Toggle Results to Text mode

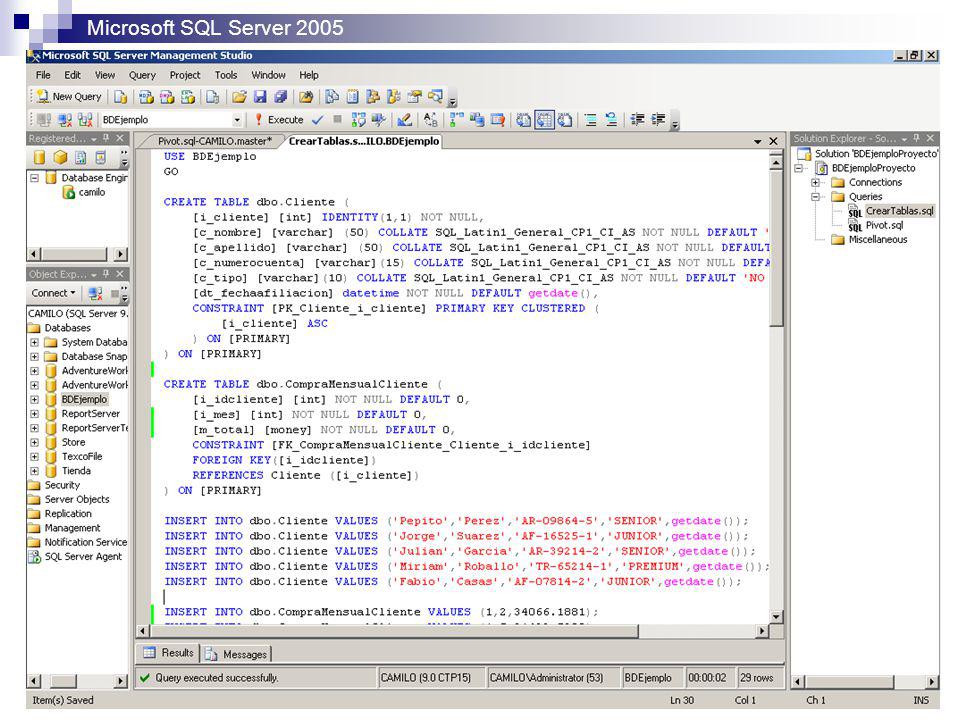(x=523, y=119)
